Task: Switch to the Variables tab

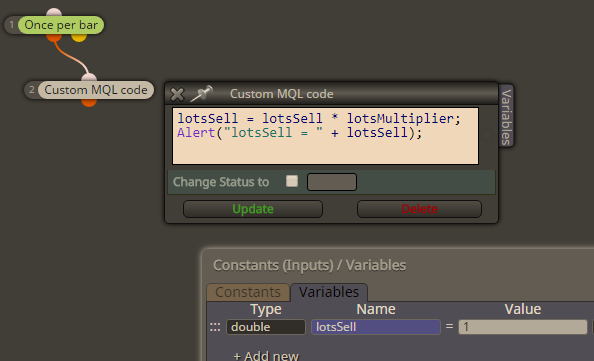Action: coord(328,292)
